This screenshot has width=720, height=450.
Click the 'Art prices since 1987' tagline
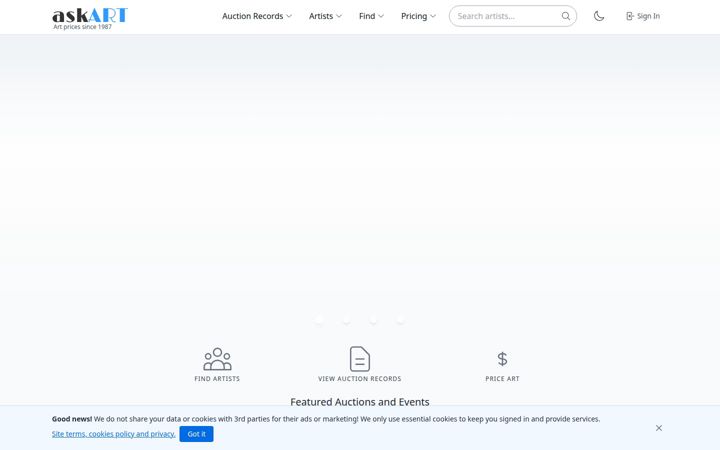pos(83,27)
